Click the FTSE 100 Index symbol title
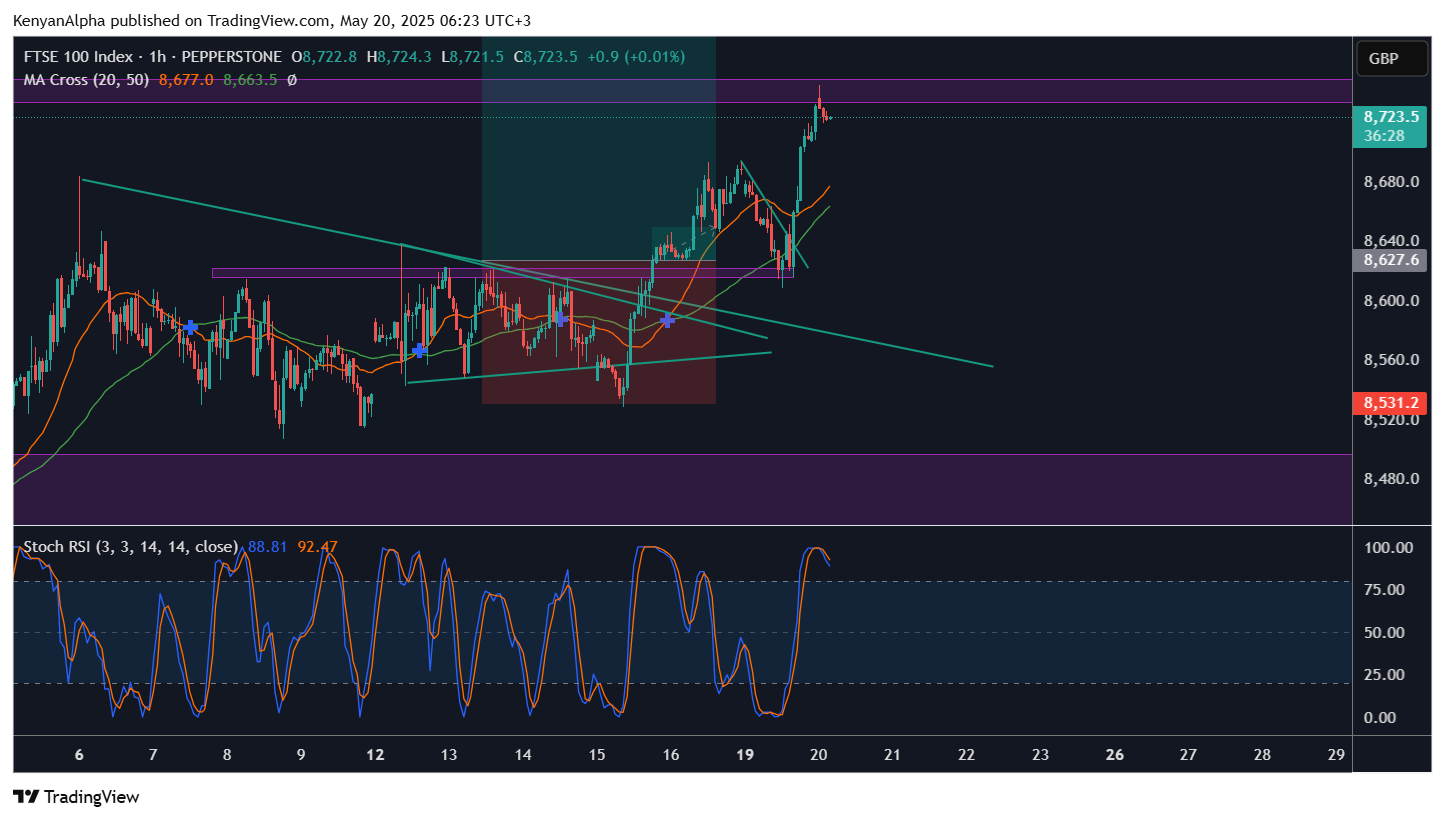 click(77, 57)
